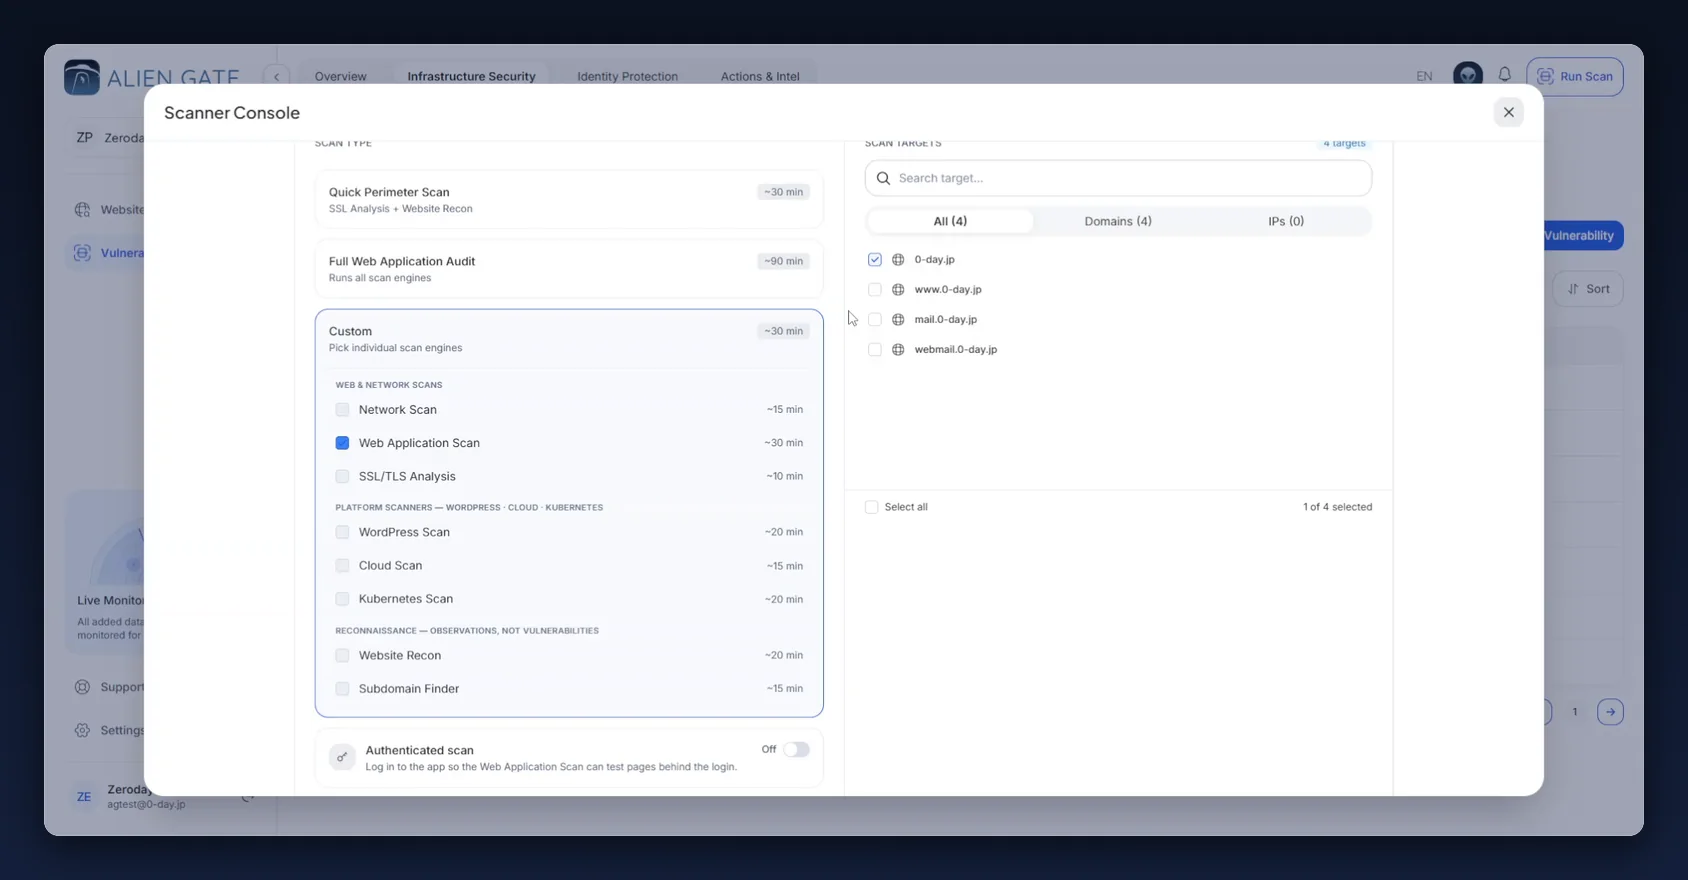This screenshot has height=880, width=1688.
Task: Open the Identity Protection tab
Action: [627, 76]
